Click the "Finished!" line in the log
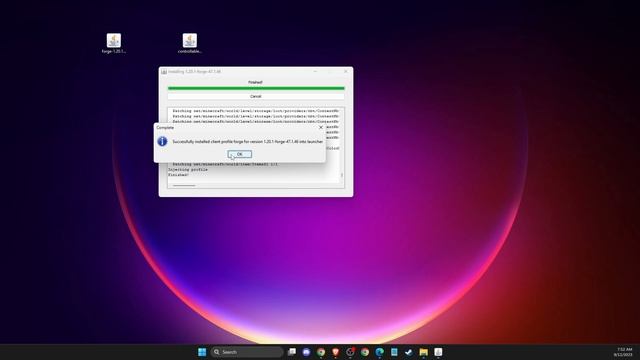Viewport: 640px width, 360px height. click(178, 175)
